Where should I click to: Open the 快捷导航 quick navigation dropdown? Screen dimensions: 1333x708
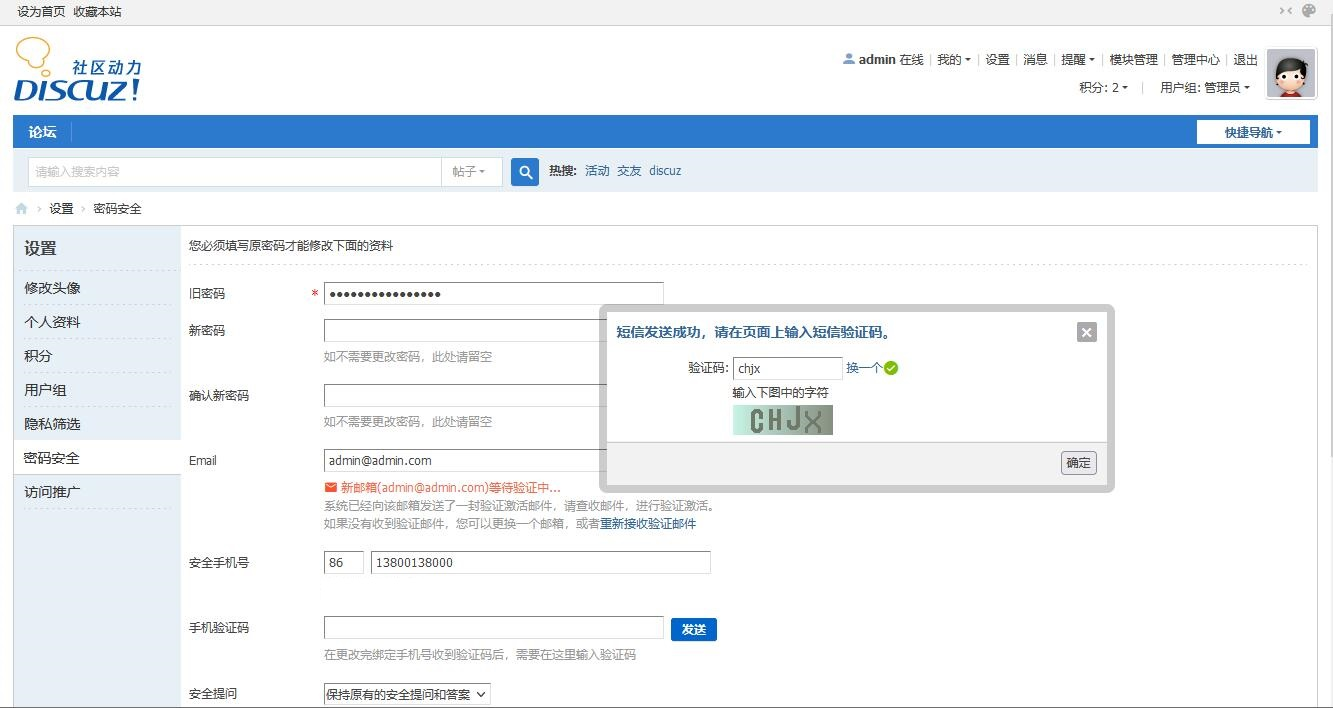click(1253, 132)
